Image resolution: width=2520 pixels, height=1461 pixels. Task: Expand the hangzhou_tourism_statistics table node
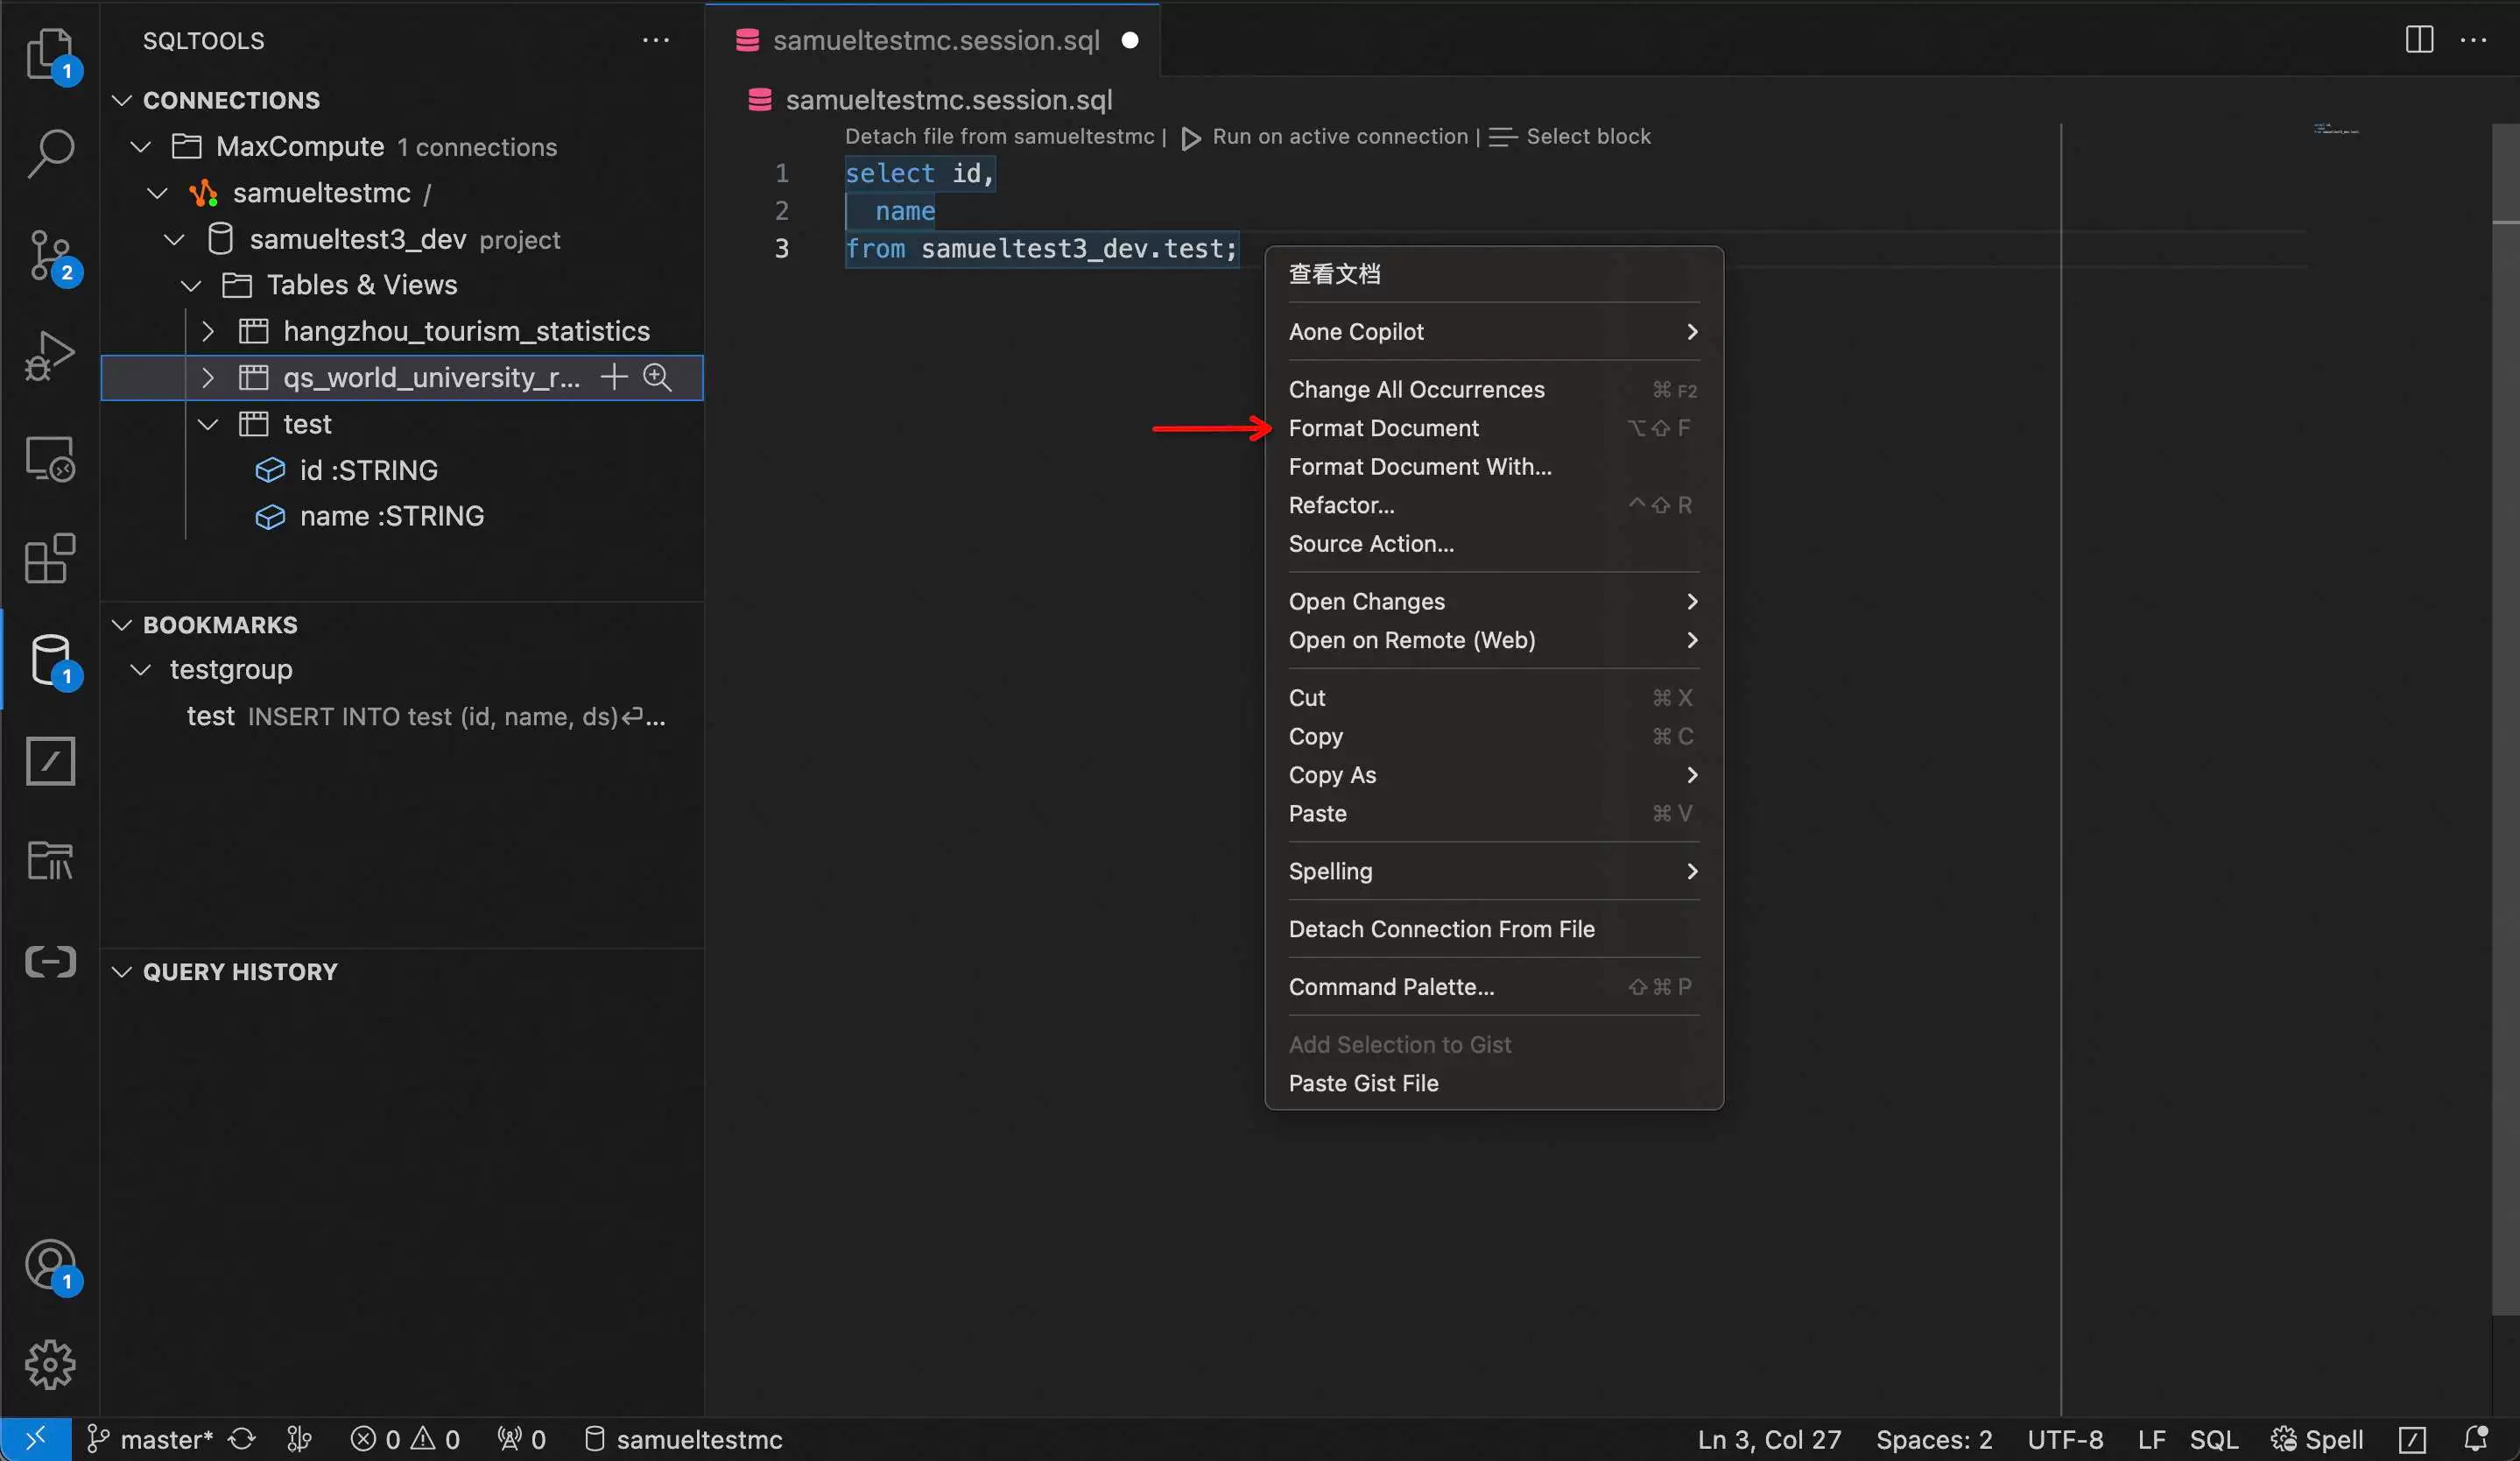pos(205,330)
